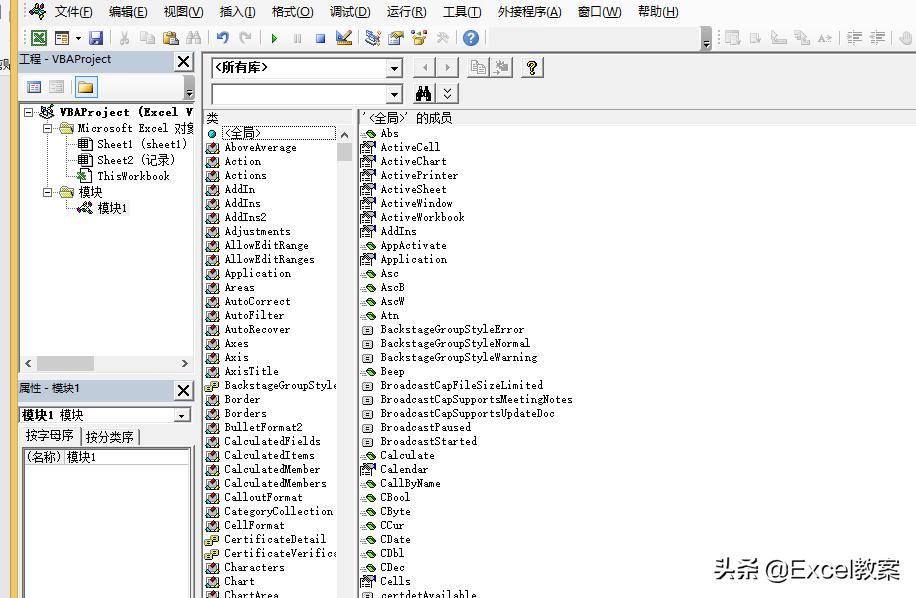The width and height of the screenshot is (916, 598).
Task: Click the View Code icon in project panel
Action: click(x=34, y=88)
